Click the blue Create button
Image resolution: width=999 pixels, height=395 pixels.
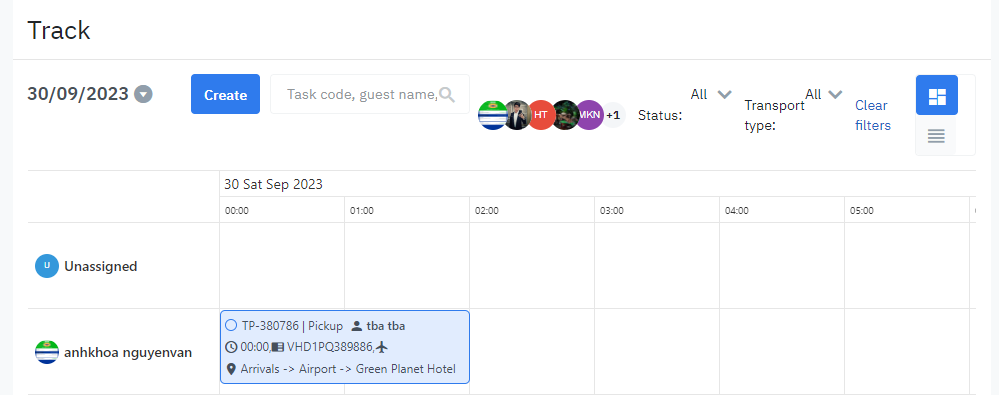pos(226,94)
